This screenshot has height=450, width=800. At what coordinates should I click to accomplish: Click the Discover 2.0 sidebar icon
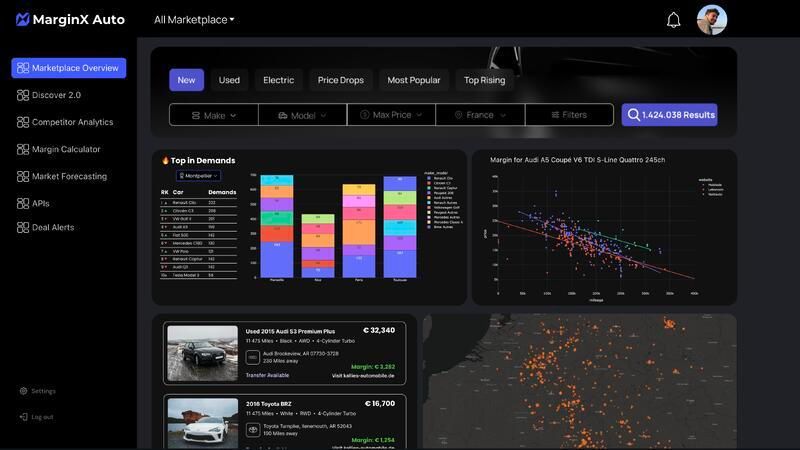23,95
